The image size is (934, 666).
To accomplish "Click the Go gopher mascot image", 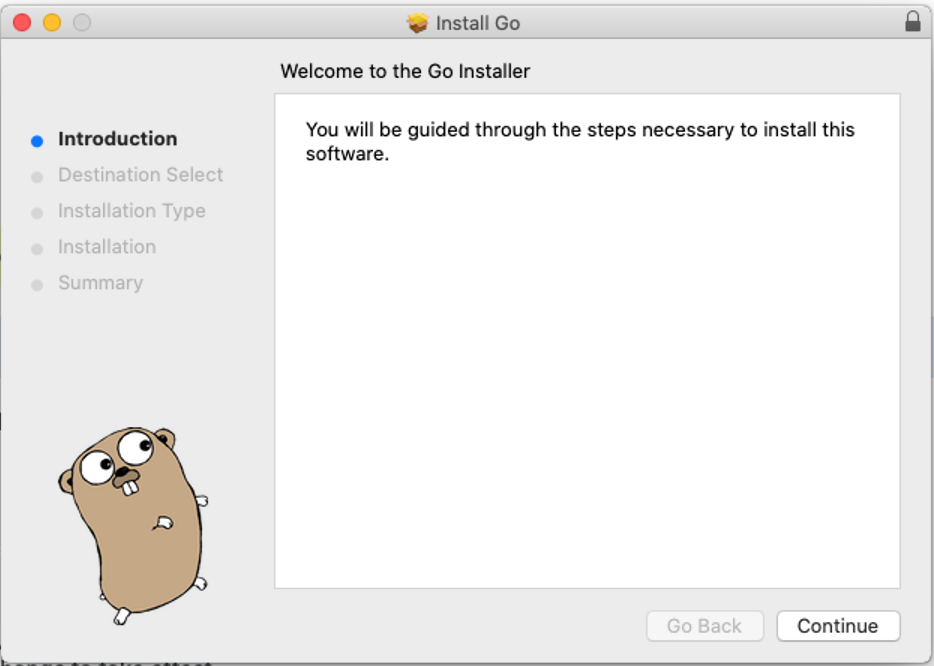I will point(133,525).
